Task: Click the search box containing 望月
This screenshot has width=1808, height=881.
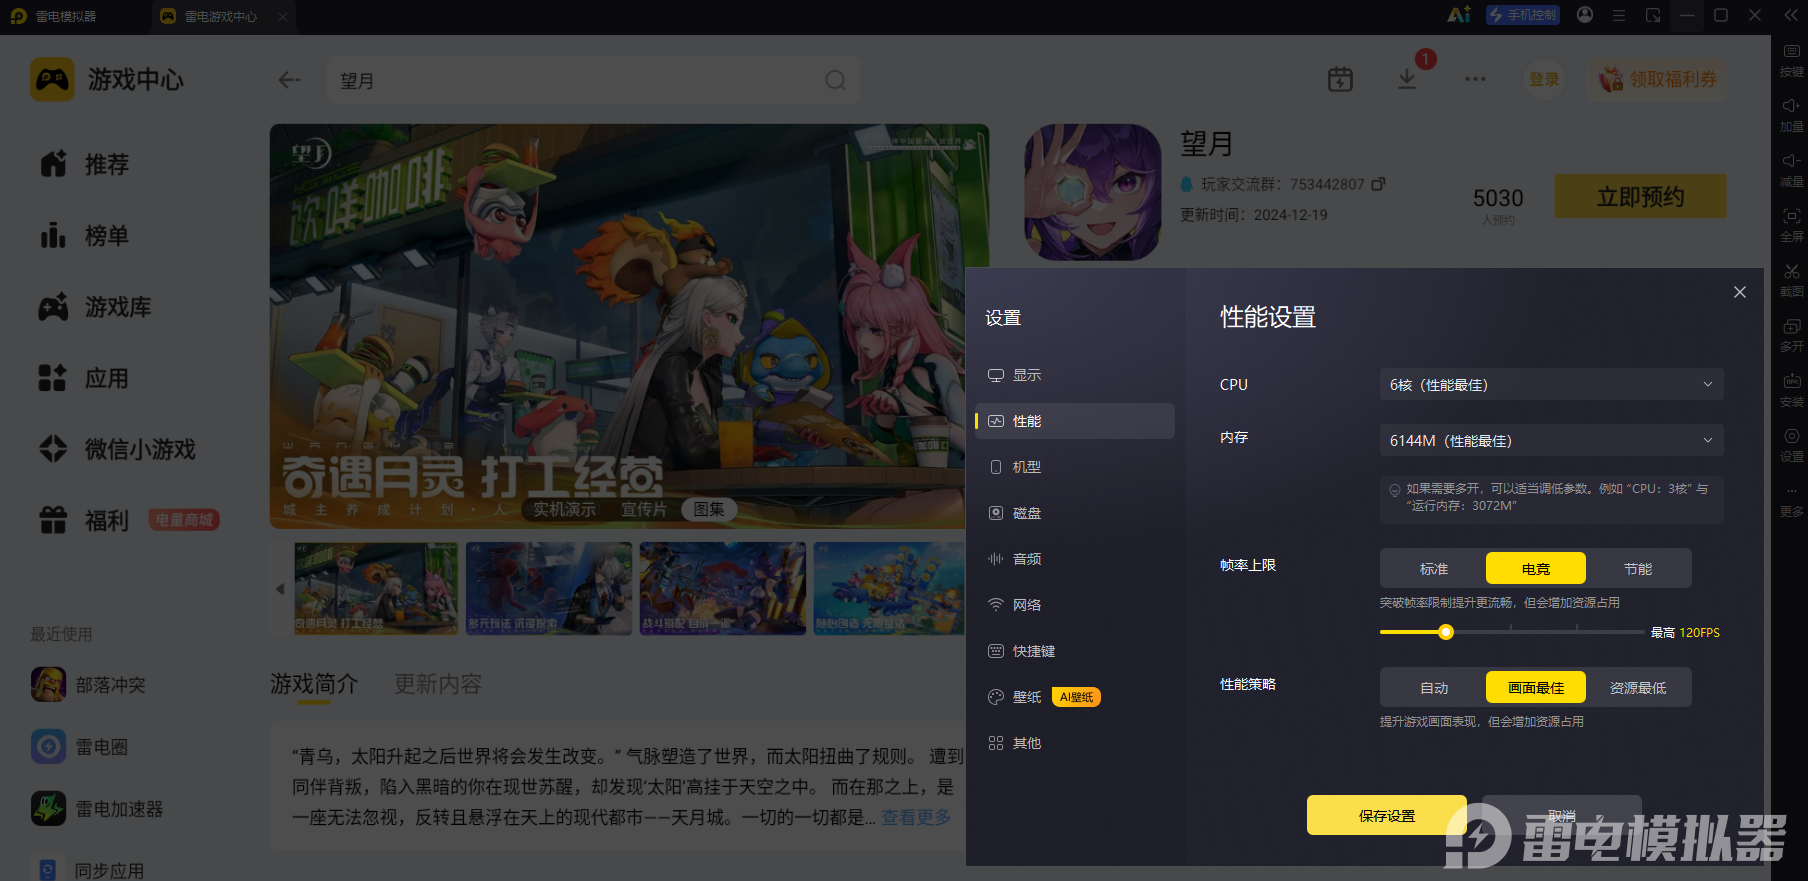Action: tap(594, 80)
